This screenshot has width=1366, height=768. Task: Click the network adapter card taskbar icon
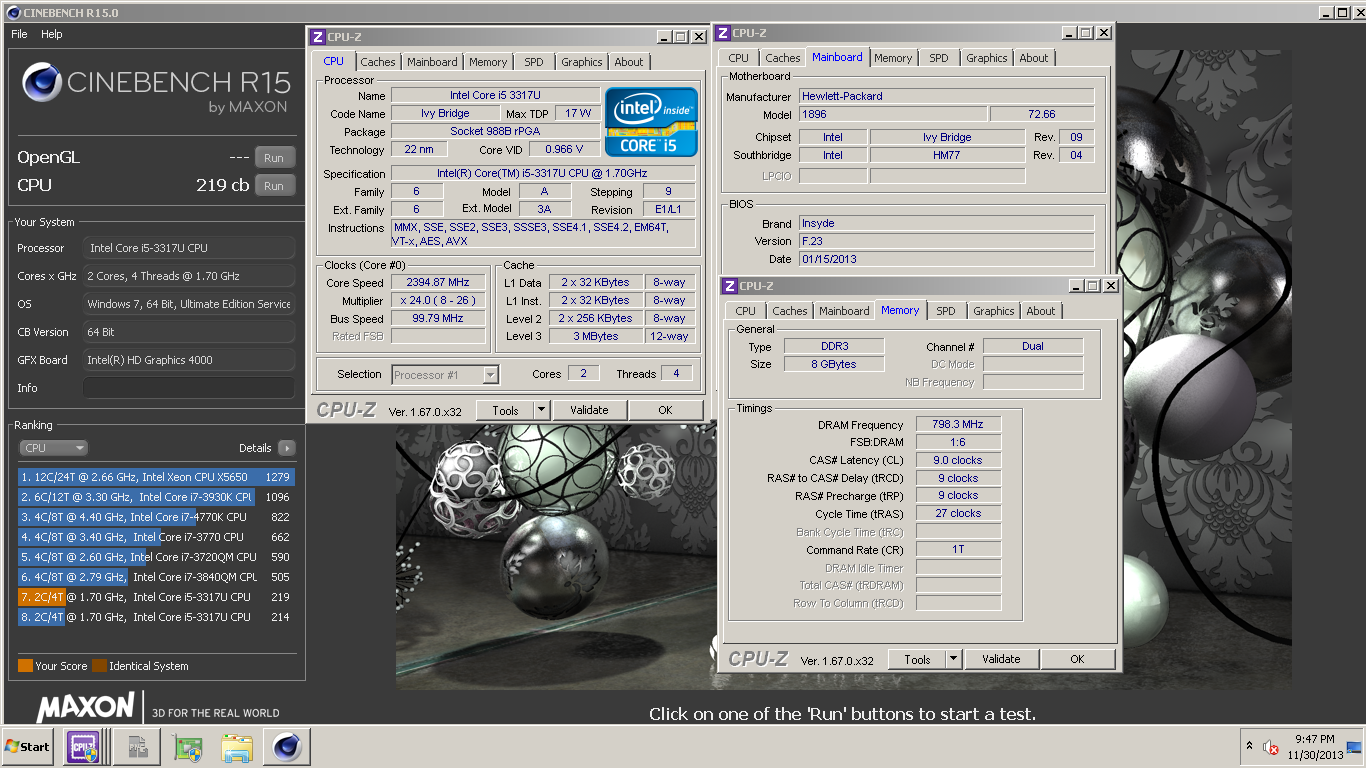coord(187,747)
